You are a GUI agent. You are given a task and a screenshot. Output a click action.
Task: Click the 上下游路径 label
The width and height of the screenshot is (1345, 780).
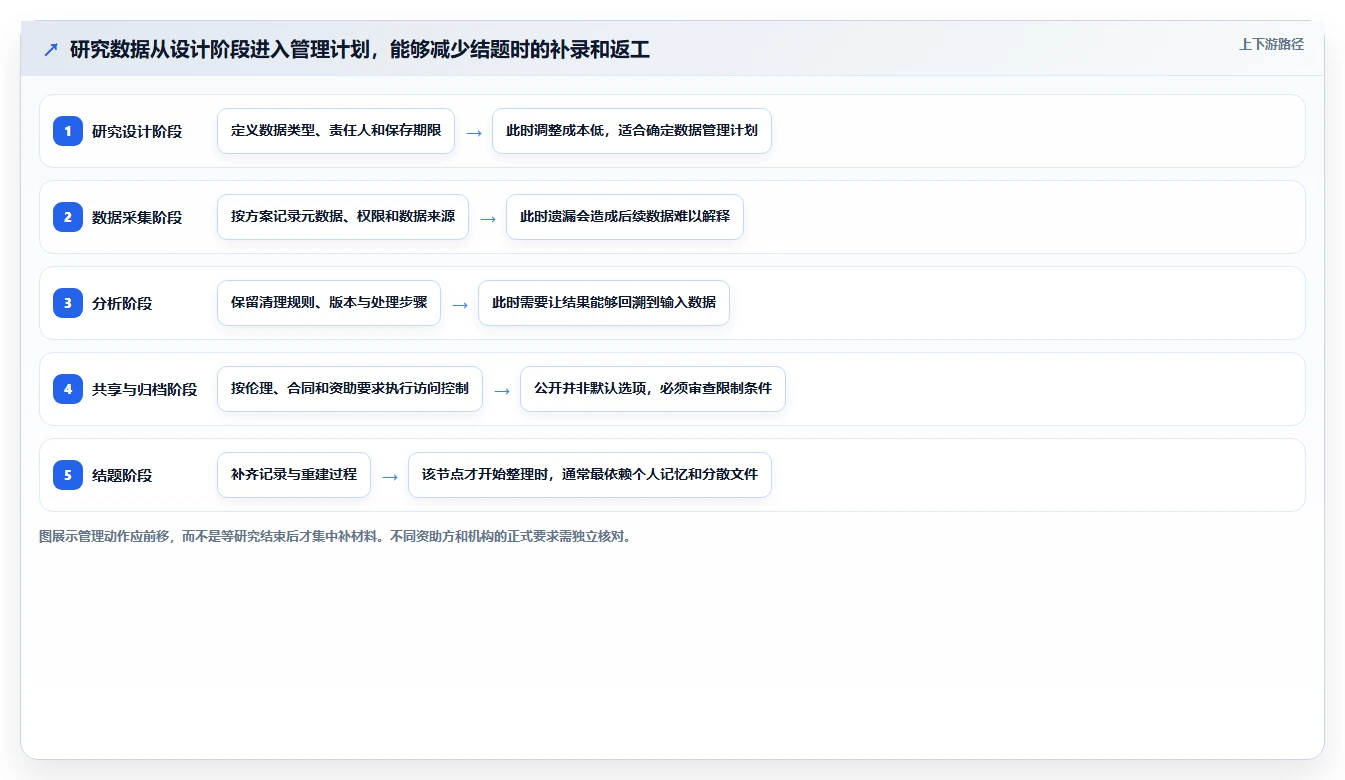[1271, 44]
